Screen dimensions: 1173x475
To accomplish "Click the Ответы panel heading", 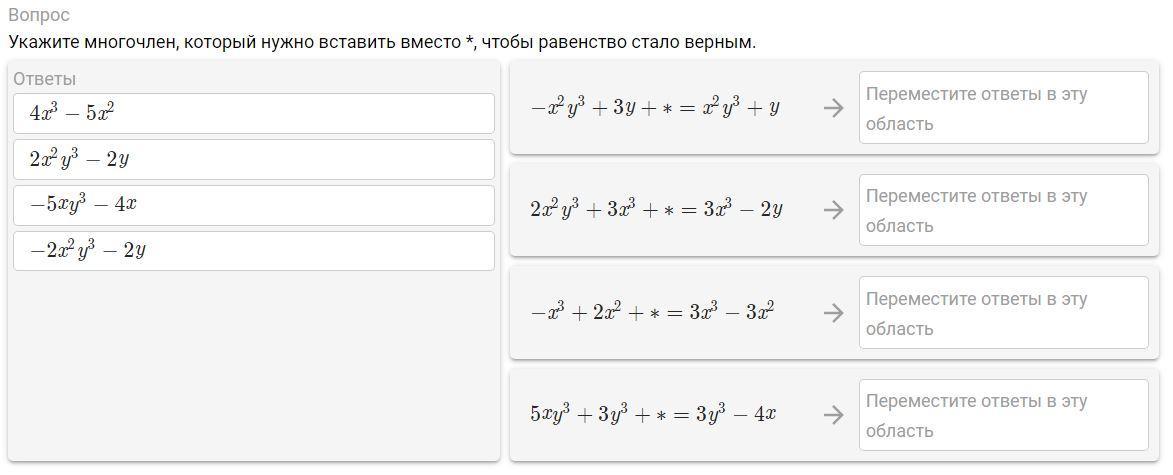I will pos(45,79).
